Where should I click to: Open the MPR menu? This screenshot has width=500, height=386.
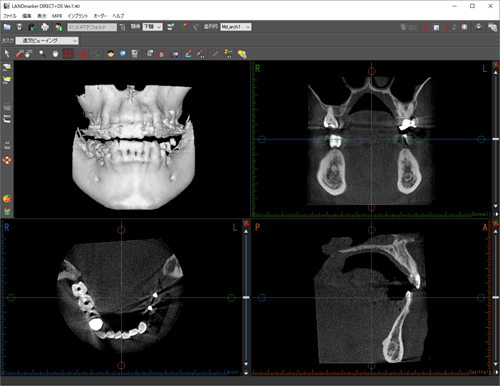click(x=57, y=16)
